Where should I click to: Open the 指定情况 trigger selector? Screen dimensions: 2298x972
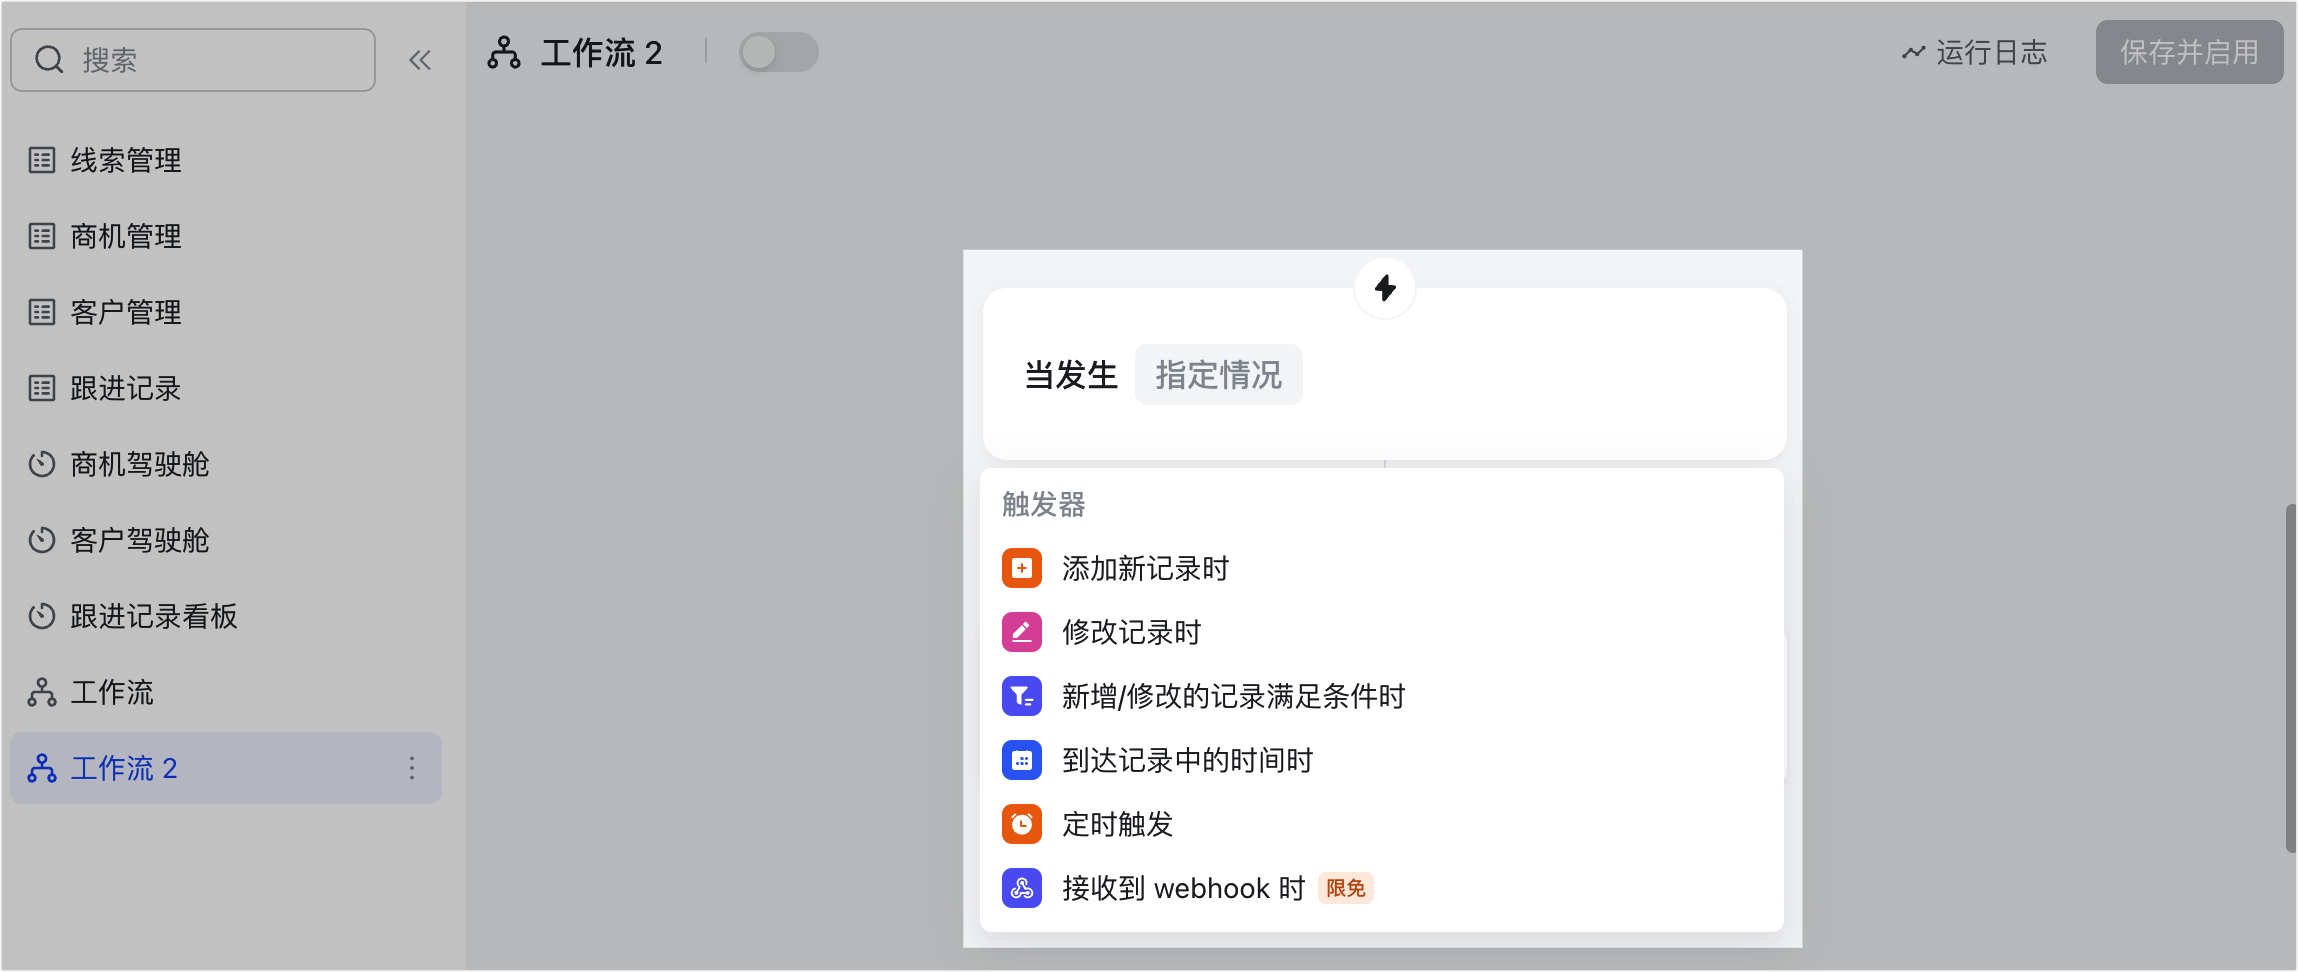point(1218,375)
